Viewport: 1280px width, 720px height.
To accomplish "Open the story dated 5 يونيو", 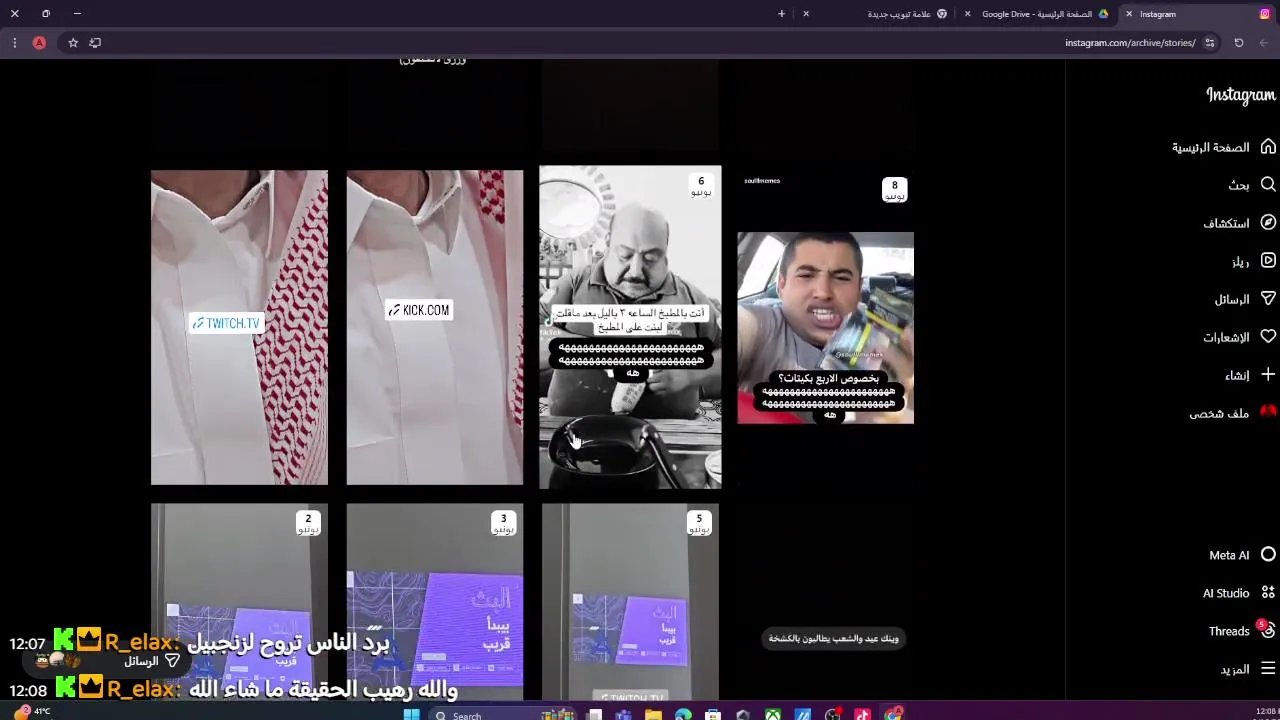I will point(630,601).
